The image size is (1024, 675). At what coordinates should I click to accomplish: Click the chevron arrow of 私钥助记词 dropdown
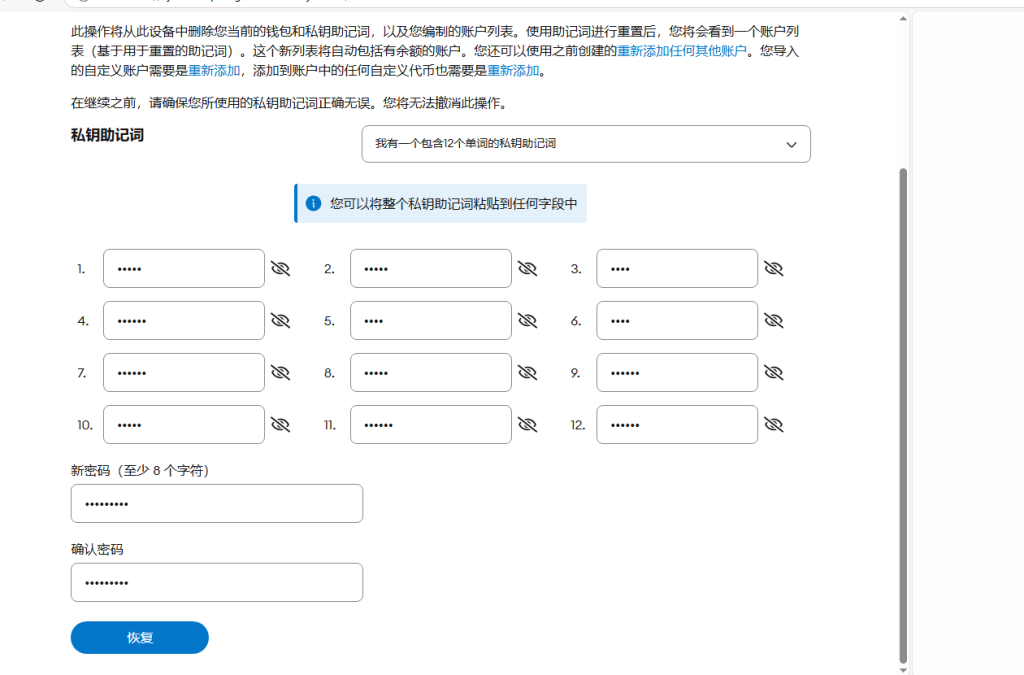[x=791, y=145]
